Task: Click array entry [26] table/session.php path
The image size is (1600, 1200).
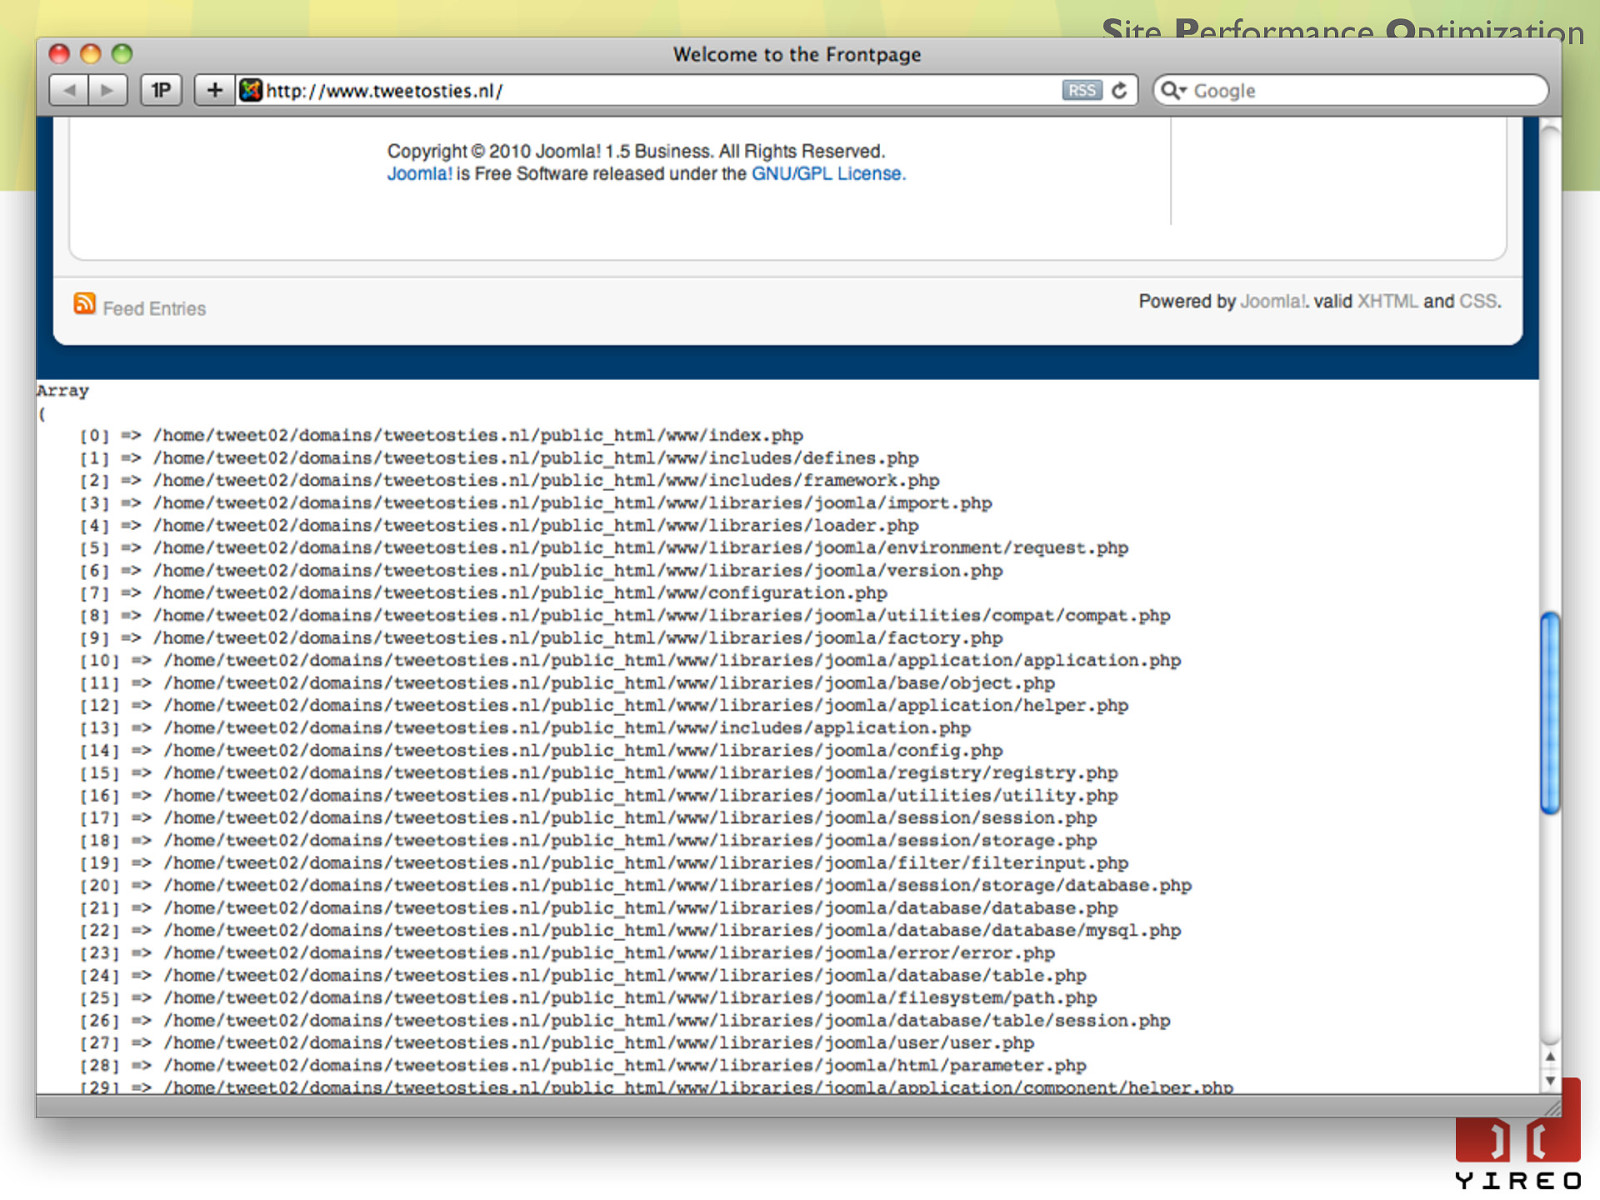Action: tap(667, 1020)
